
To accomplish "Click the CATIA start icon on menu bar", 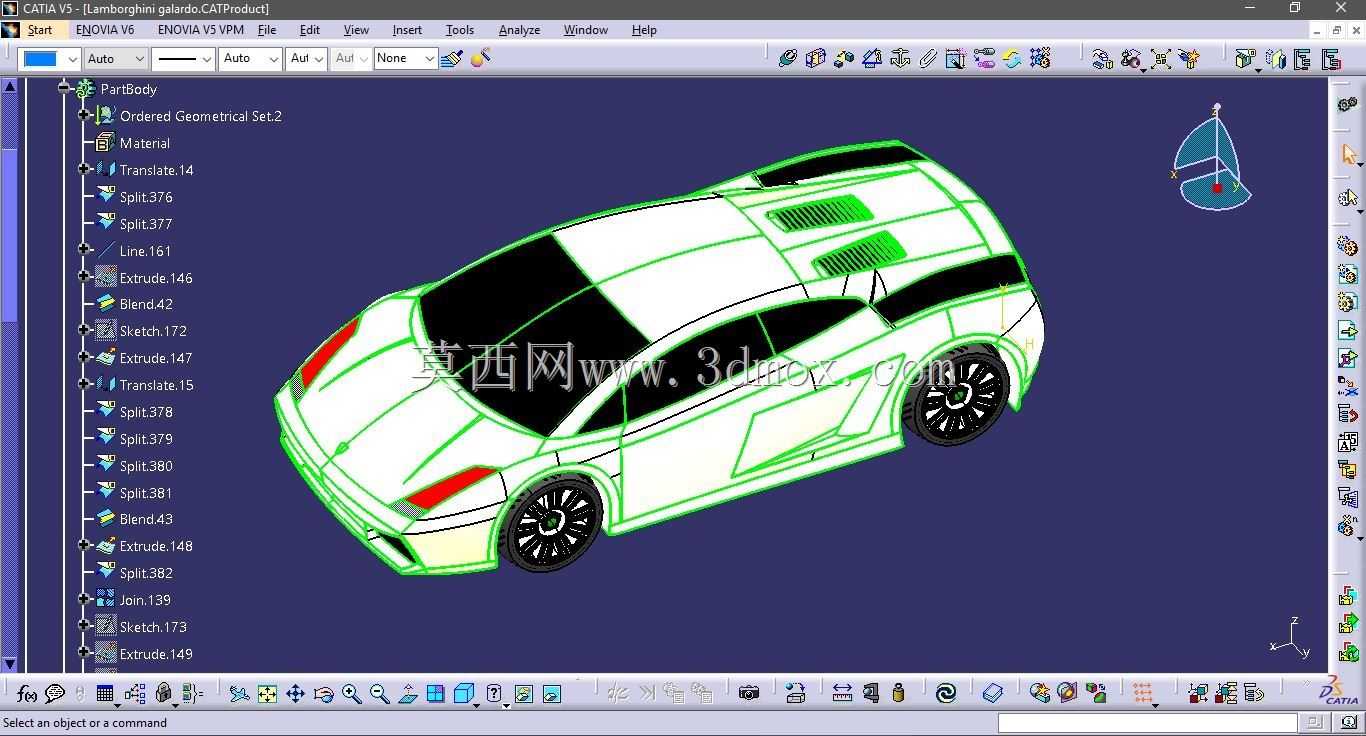I will (x=11, y=30).
